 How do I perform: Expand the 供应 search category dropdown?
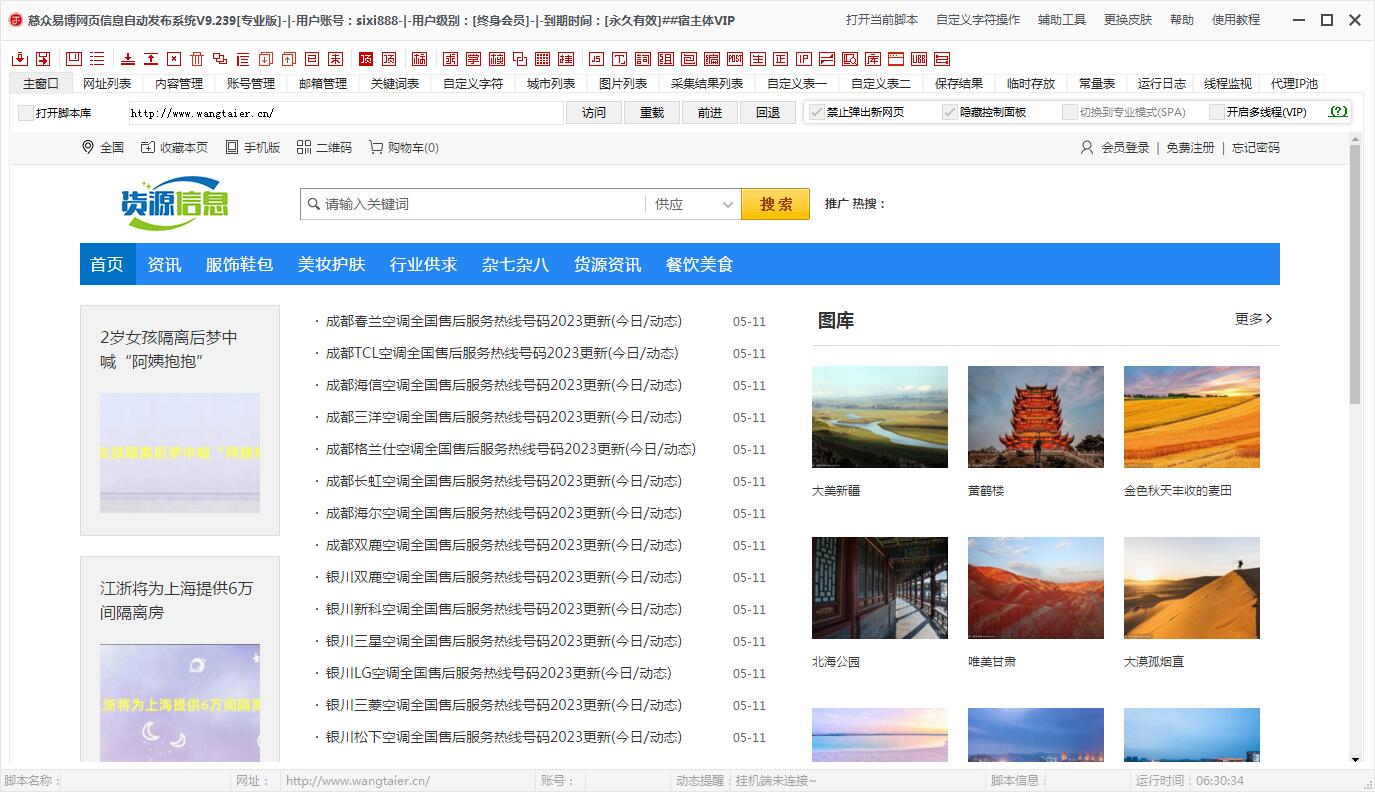click(694, 204)
